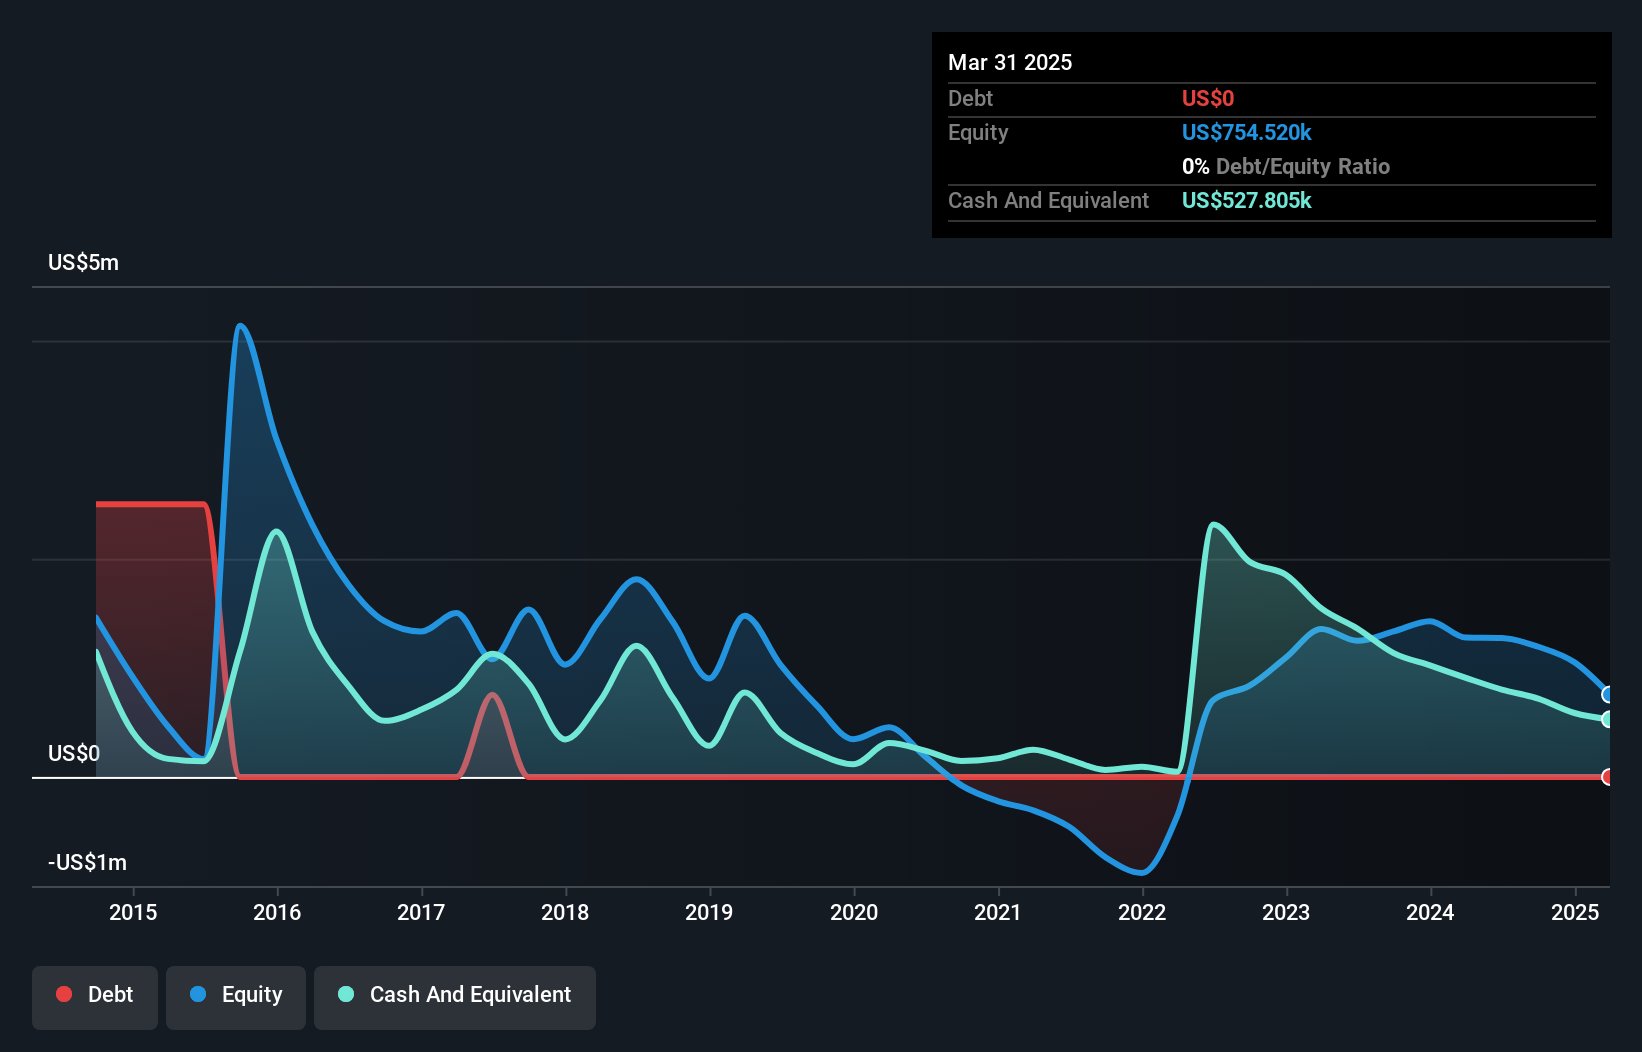Toggle the Cash And Equivalent legend series
Image resolution: width=1642 pixels, height=1052 pixels.
click(455, 997)
